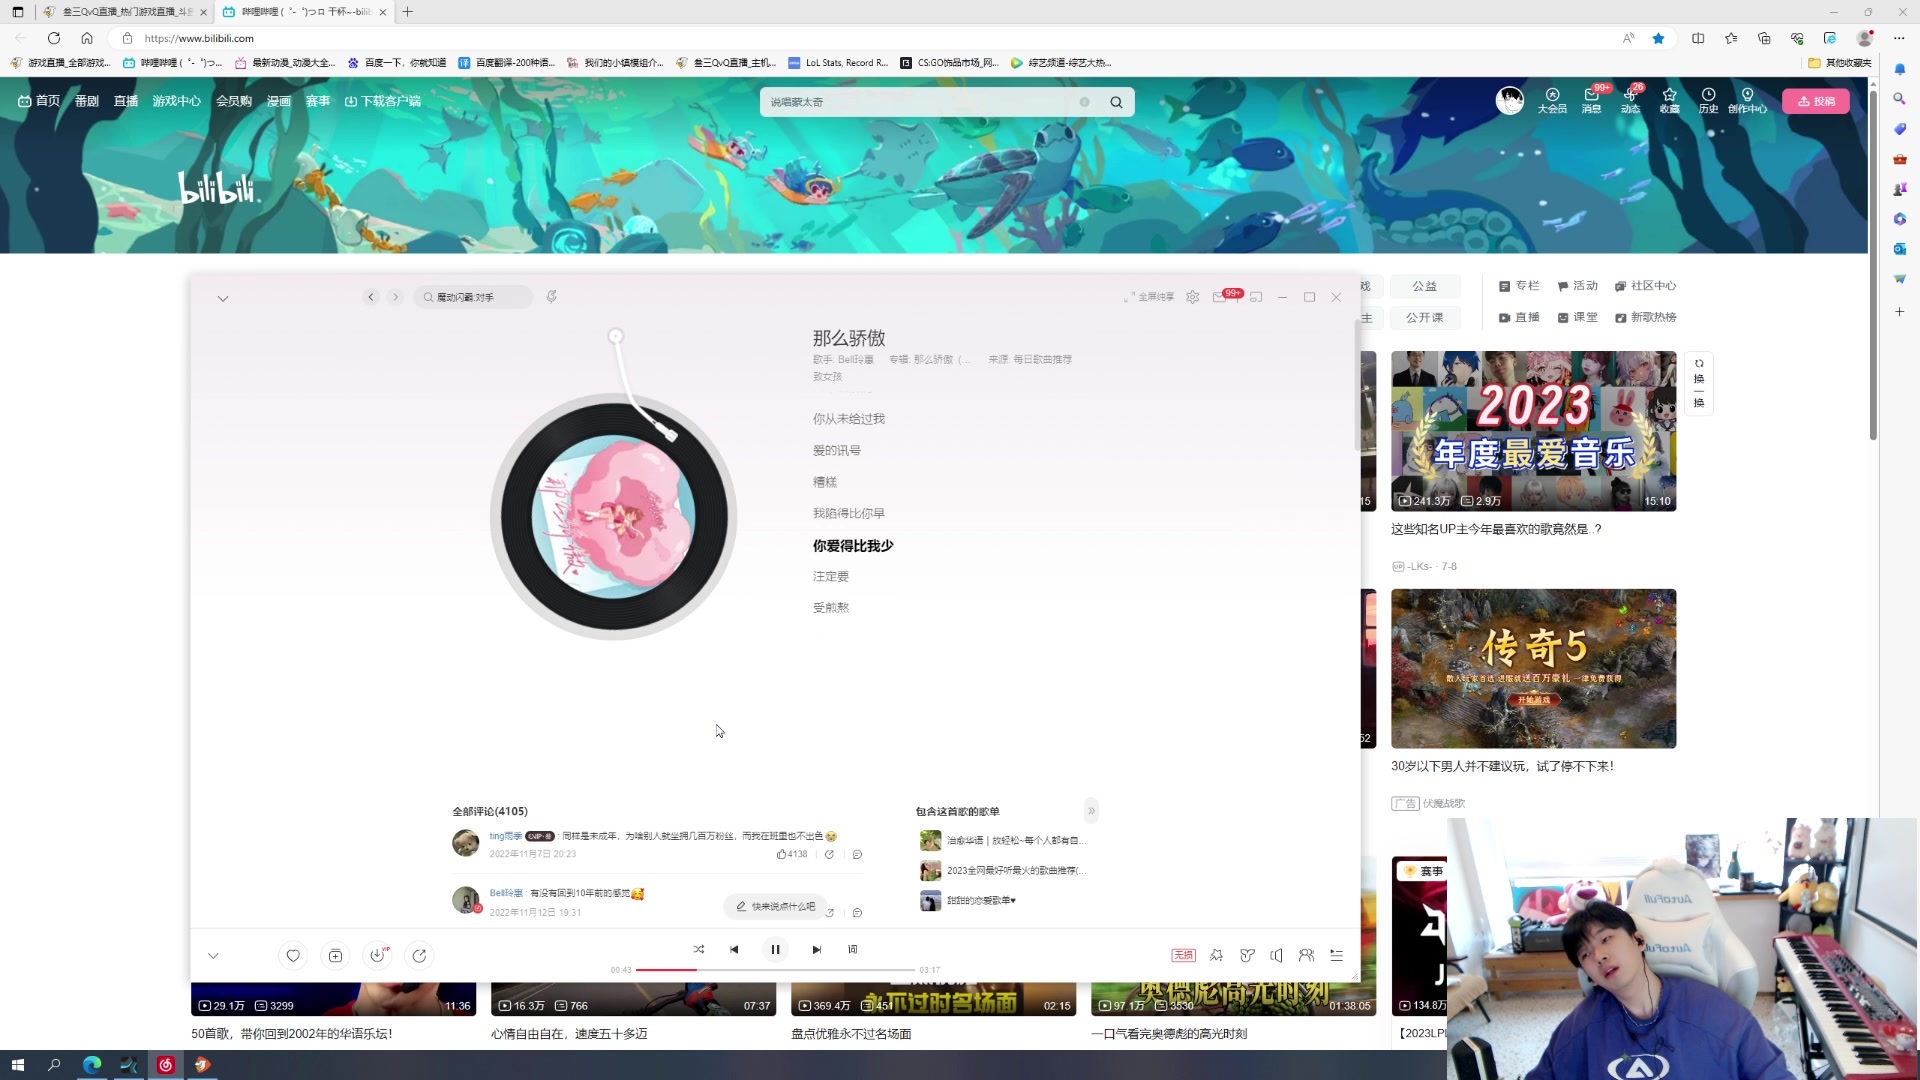
Task: Toggle shuffle playback mode
Action: tap(699, 949)
